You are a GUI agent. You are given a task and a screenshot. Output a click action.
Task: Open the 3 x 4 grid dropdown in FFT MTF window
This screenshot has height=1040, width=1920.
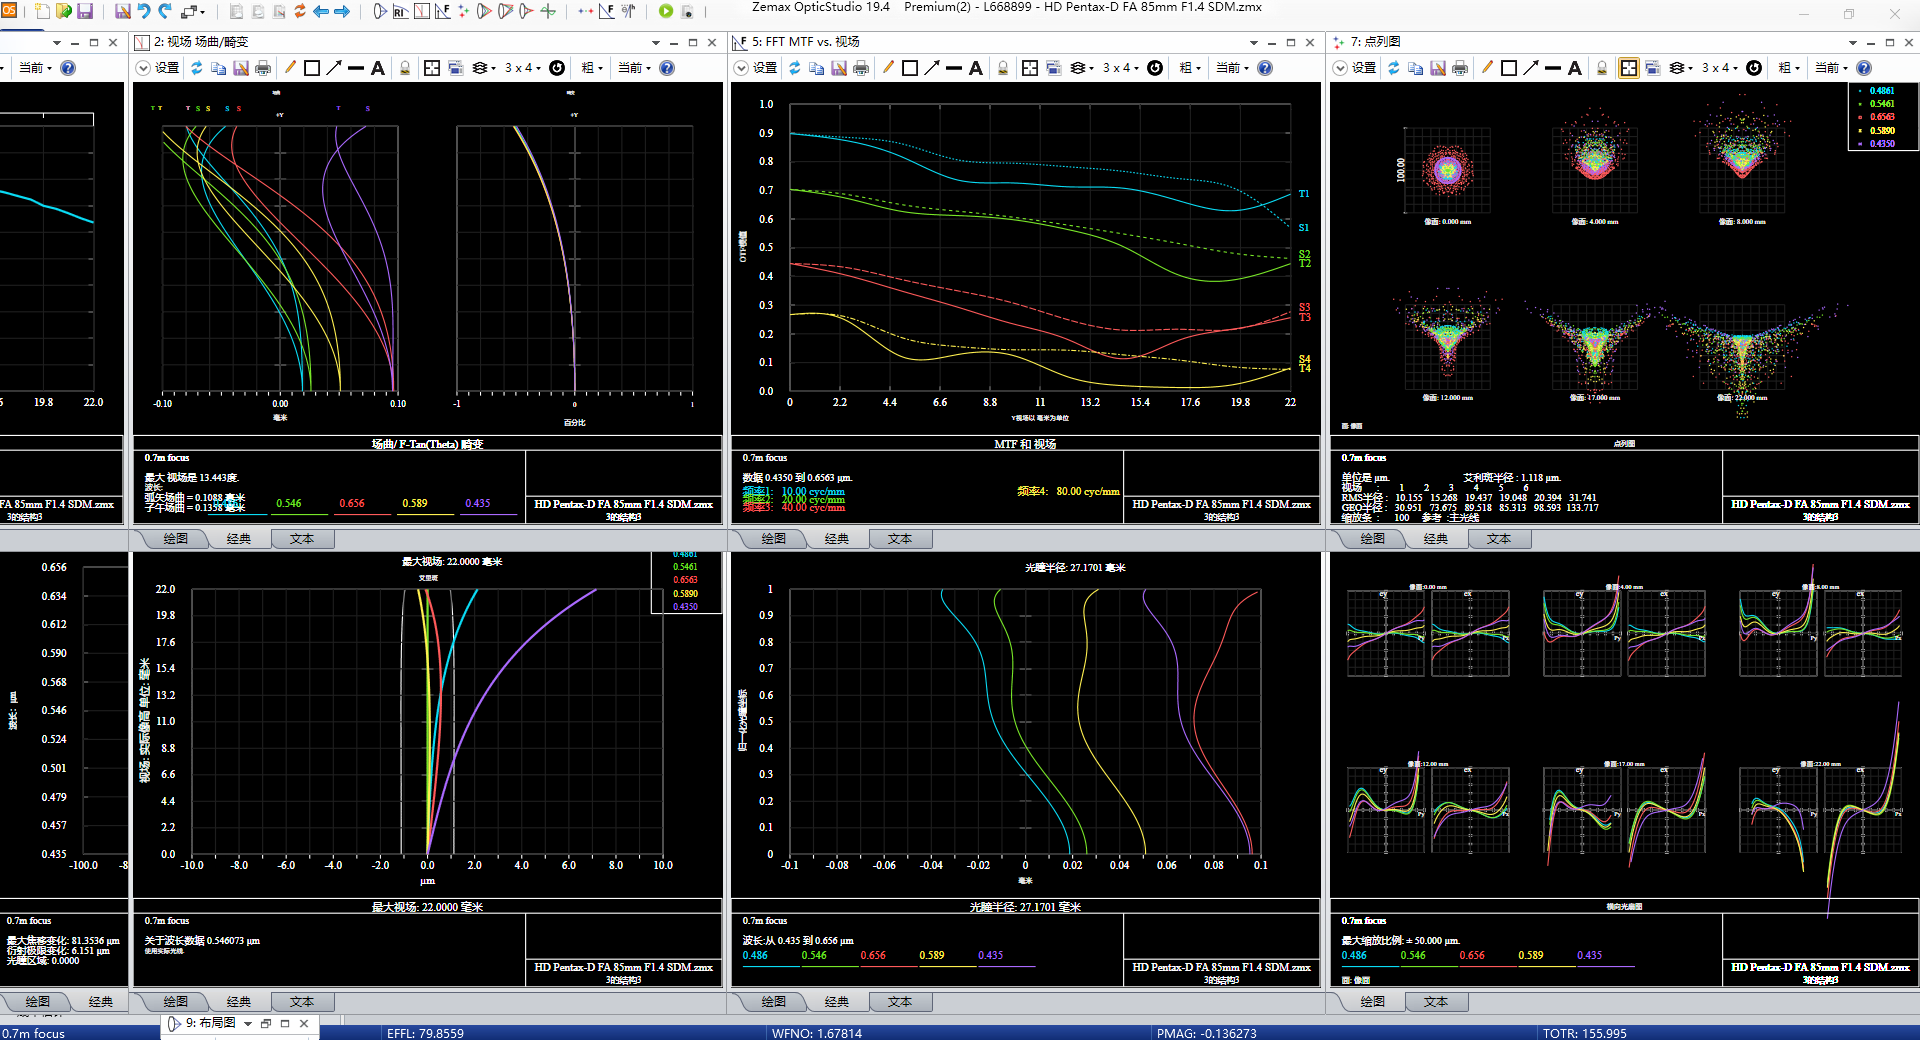pyautogui.click(x=1122, y=68)
